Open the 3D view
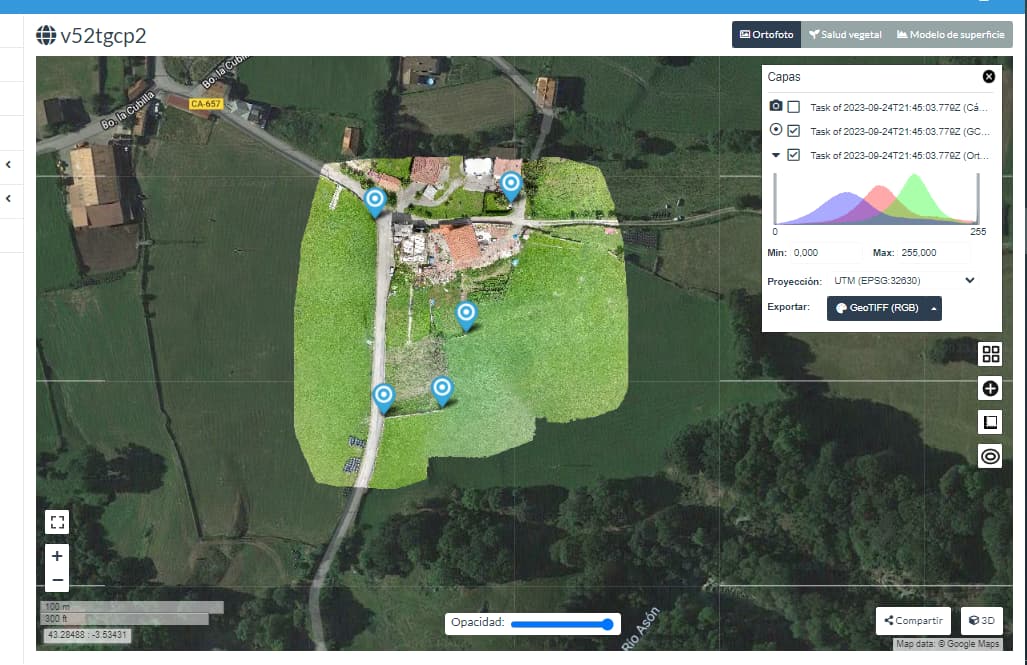 point(981,620)
